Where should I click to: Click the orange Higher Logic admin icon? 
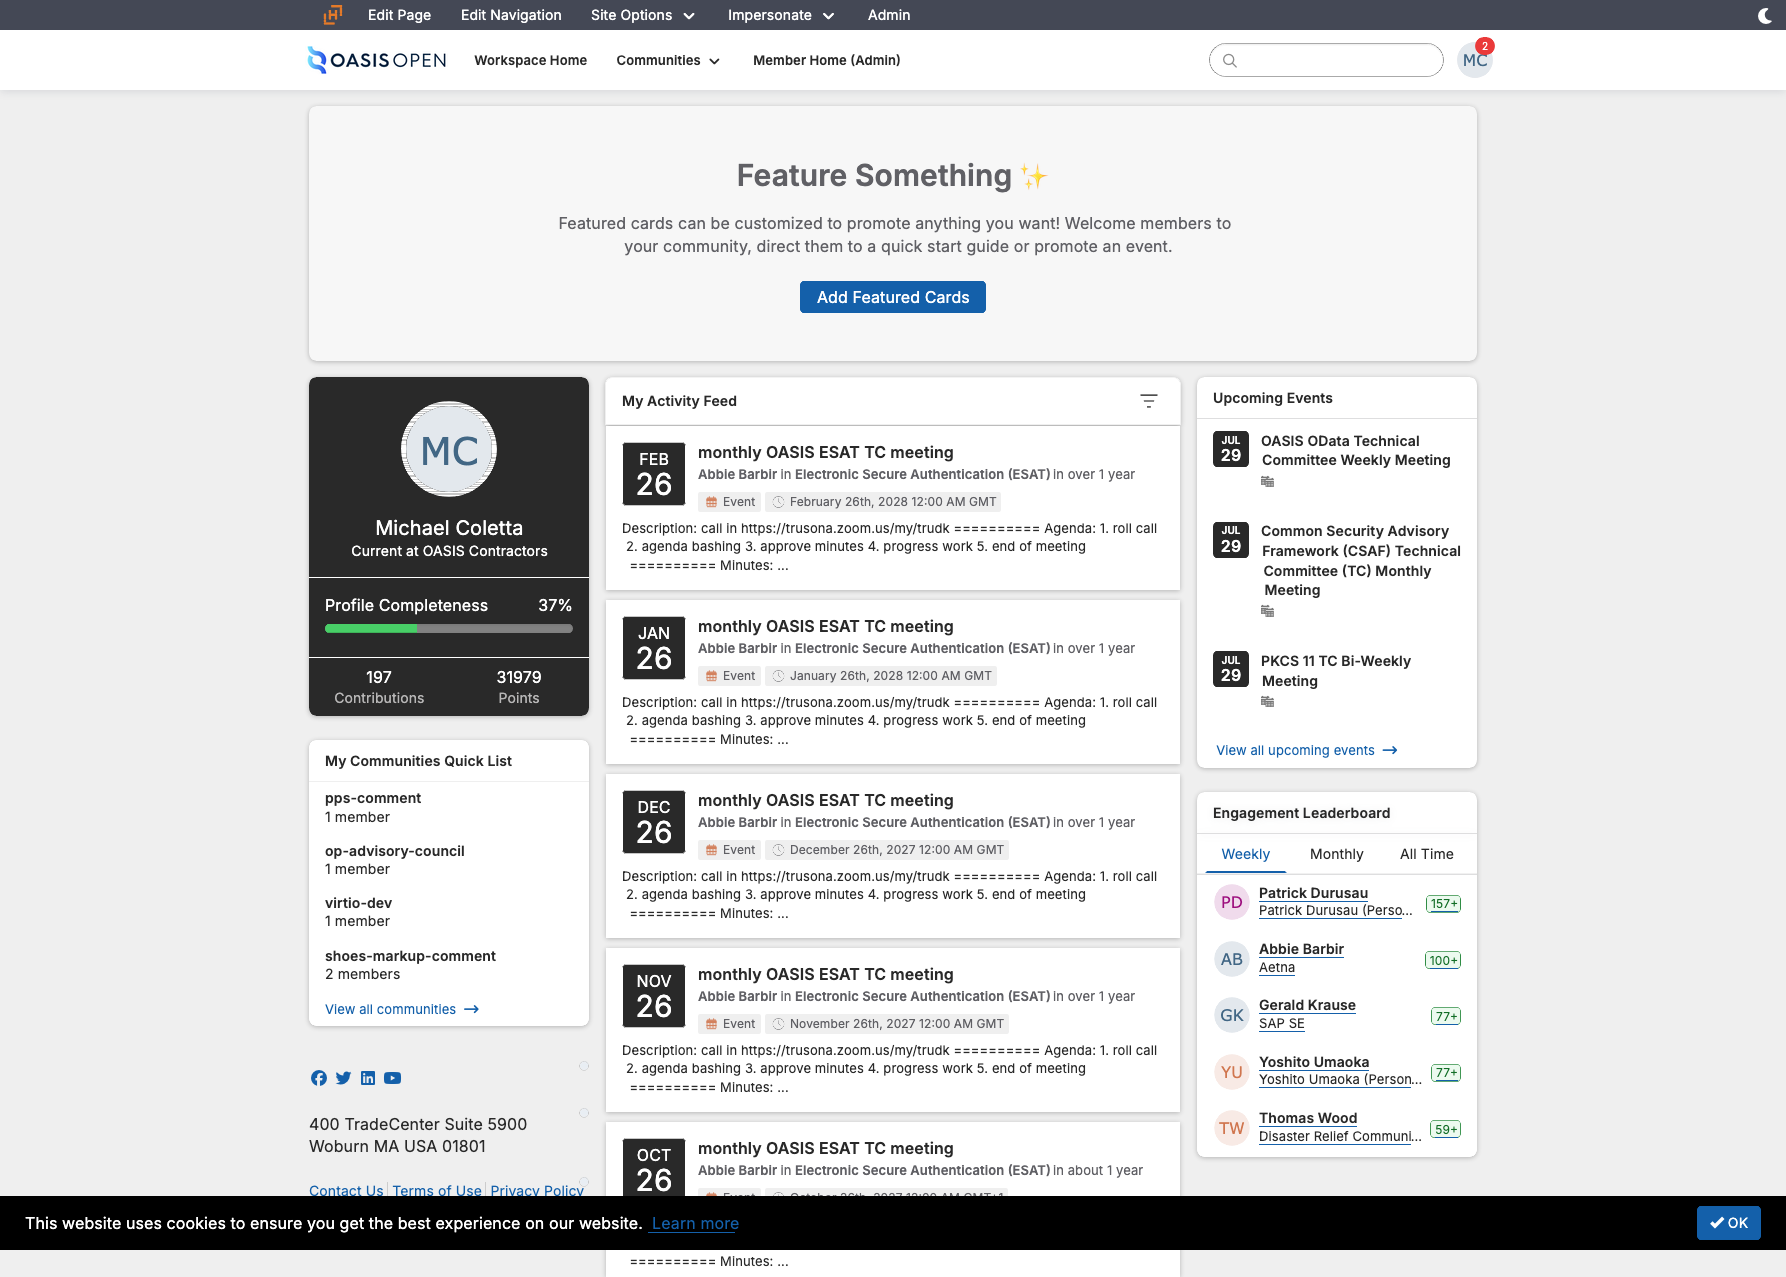(x=333, y=15)
